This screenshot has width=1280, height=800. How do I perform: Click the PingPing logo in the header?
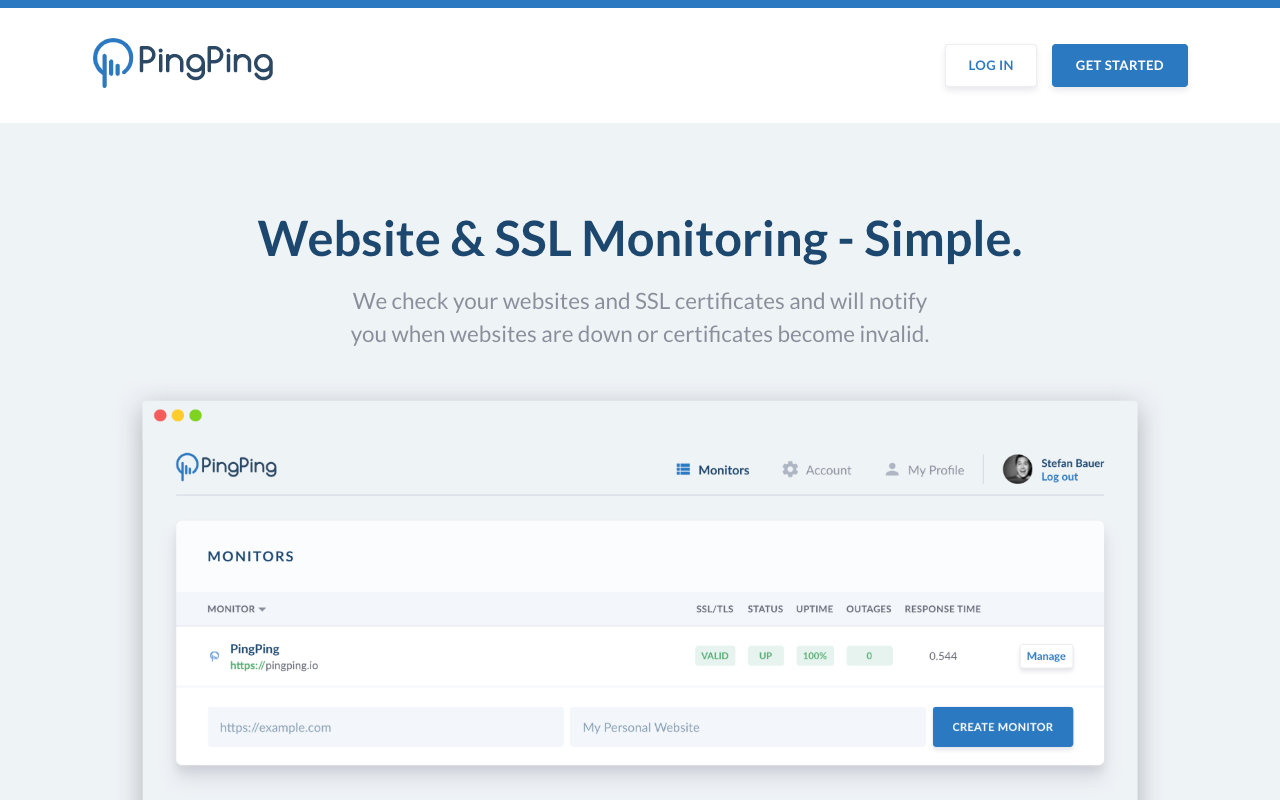[x=183, y=63]
